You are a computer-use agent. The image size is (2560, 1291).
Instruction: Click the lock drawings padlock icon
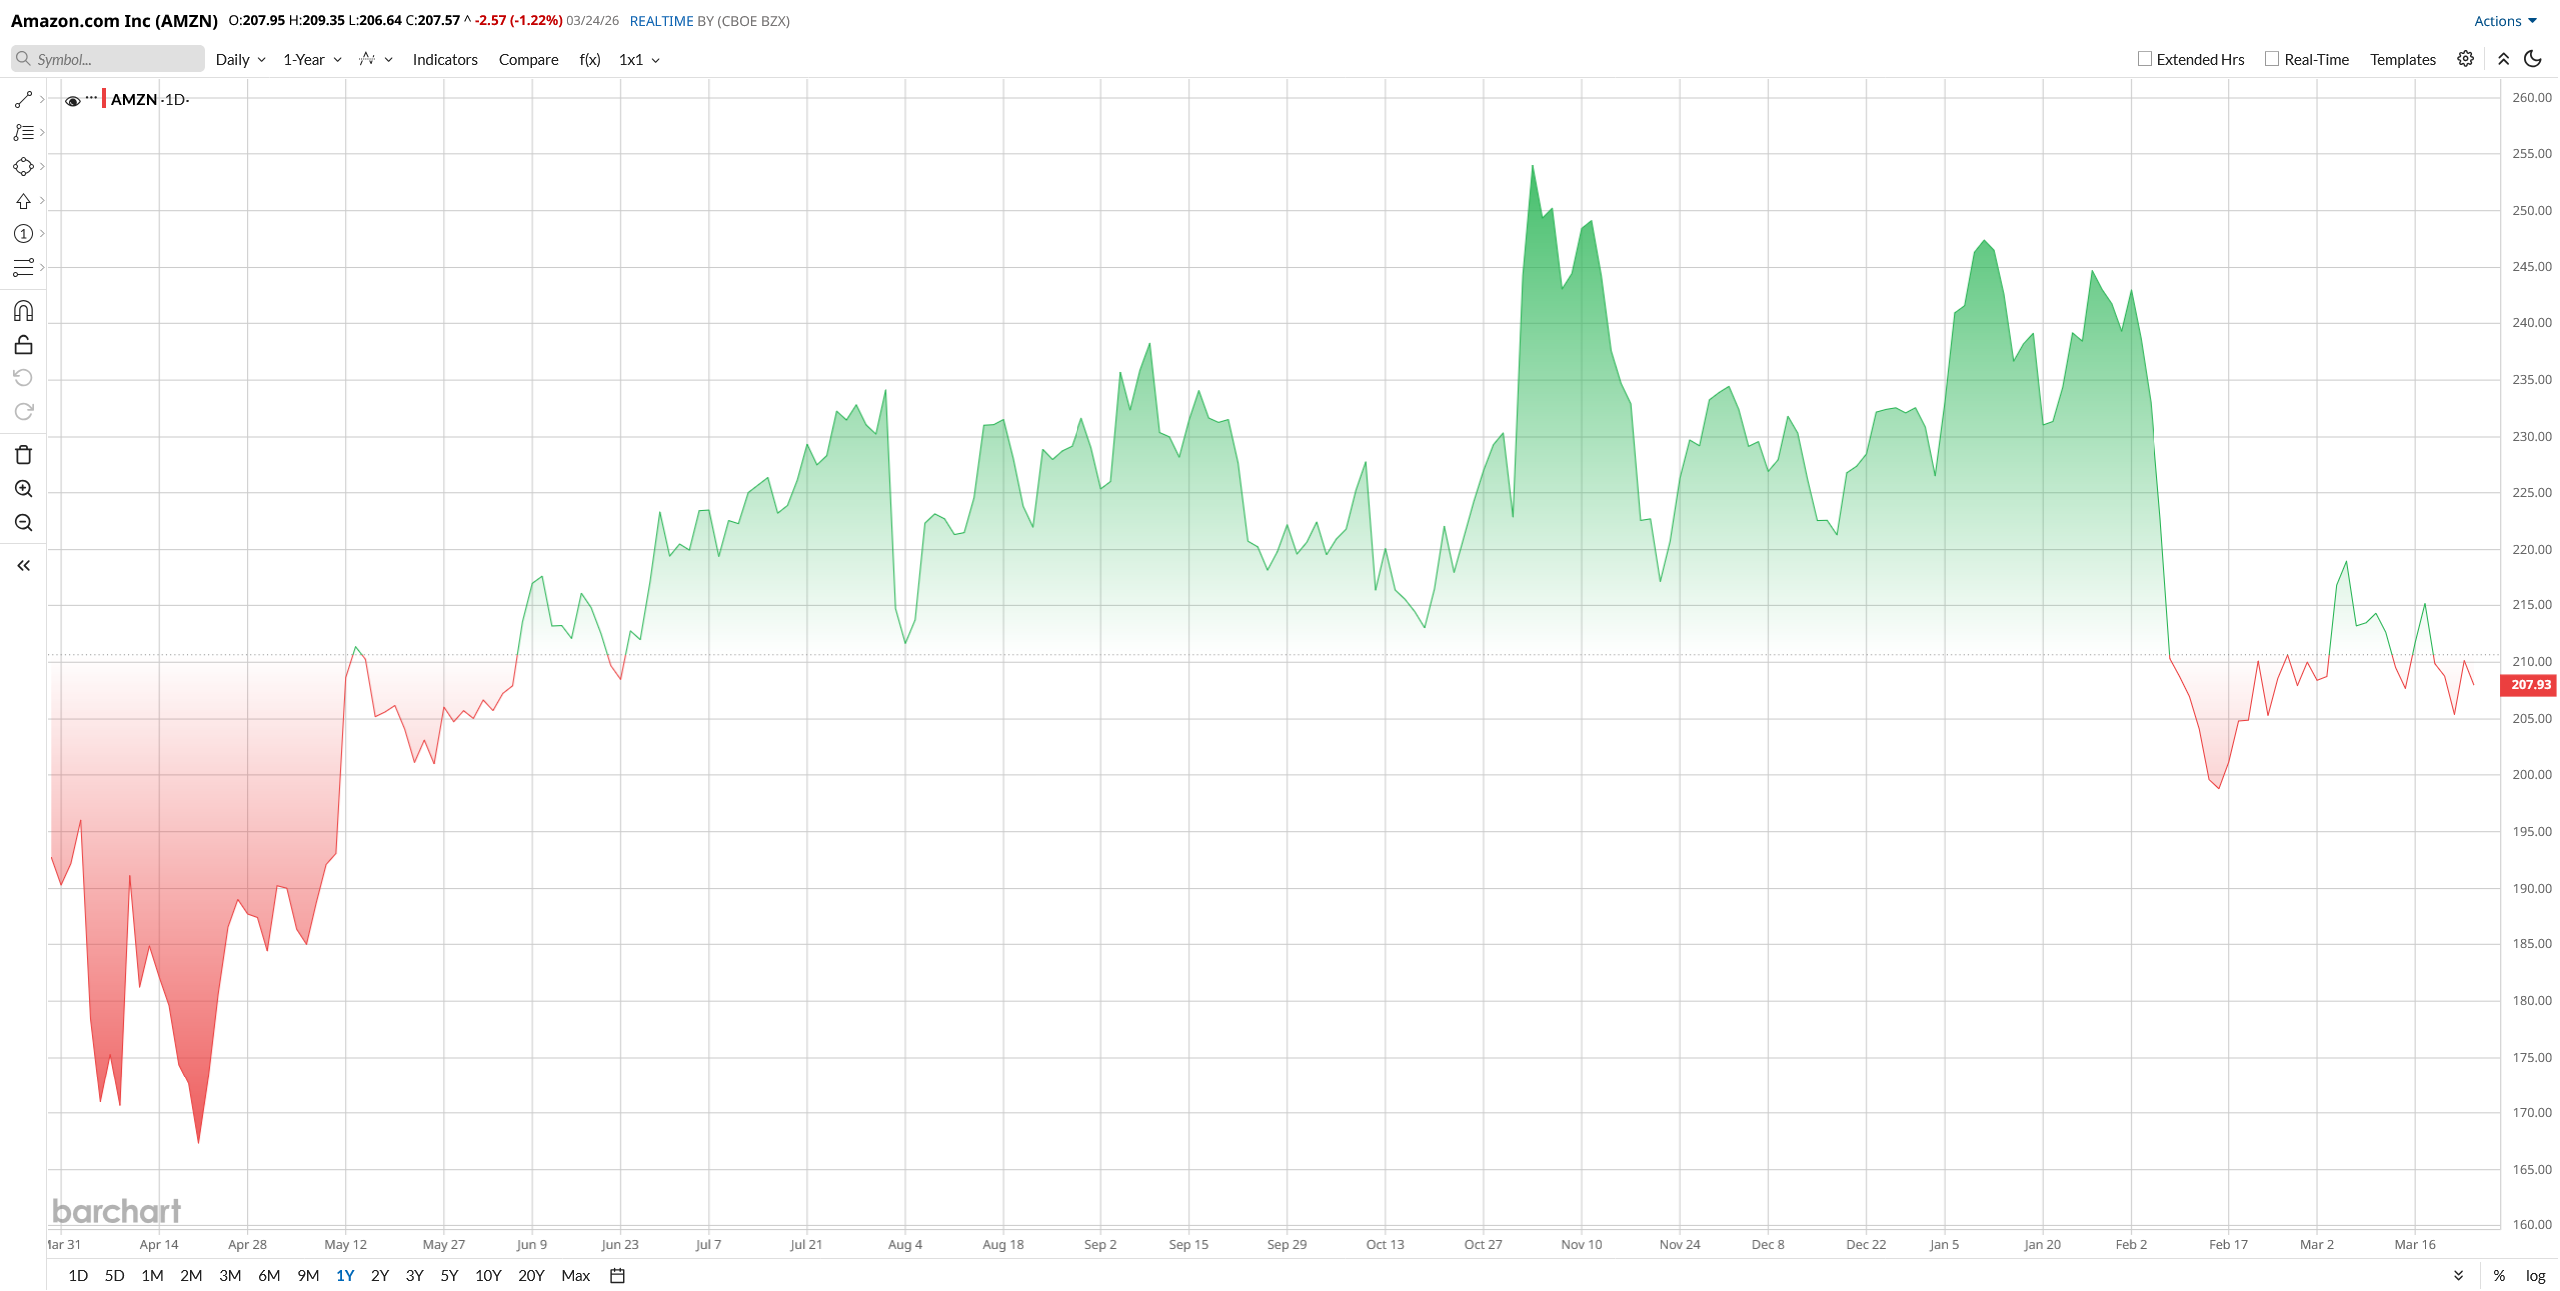tap(24, 345)
